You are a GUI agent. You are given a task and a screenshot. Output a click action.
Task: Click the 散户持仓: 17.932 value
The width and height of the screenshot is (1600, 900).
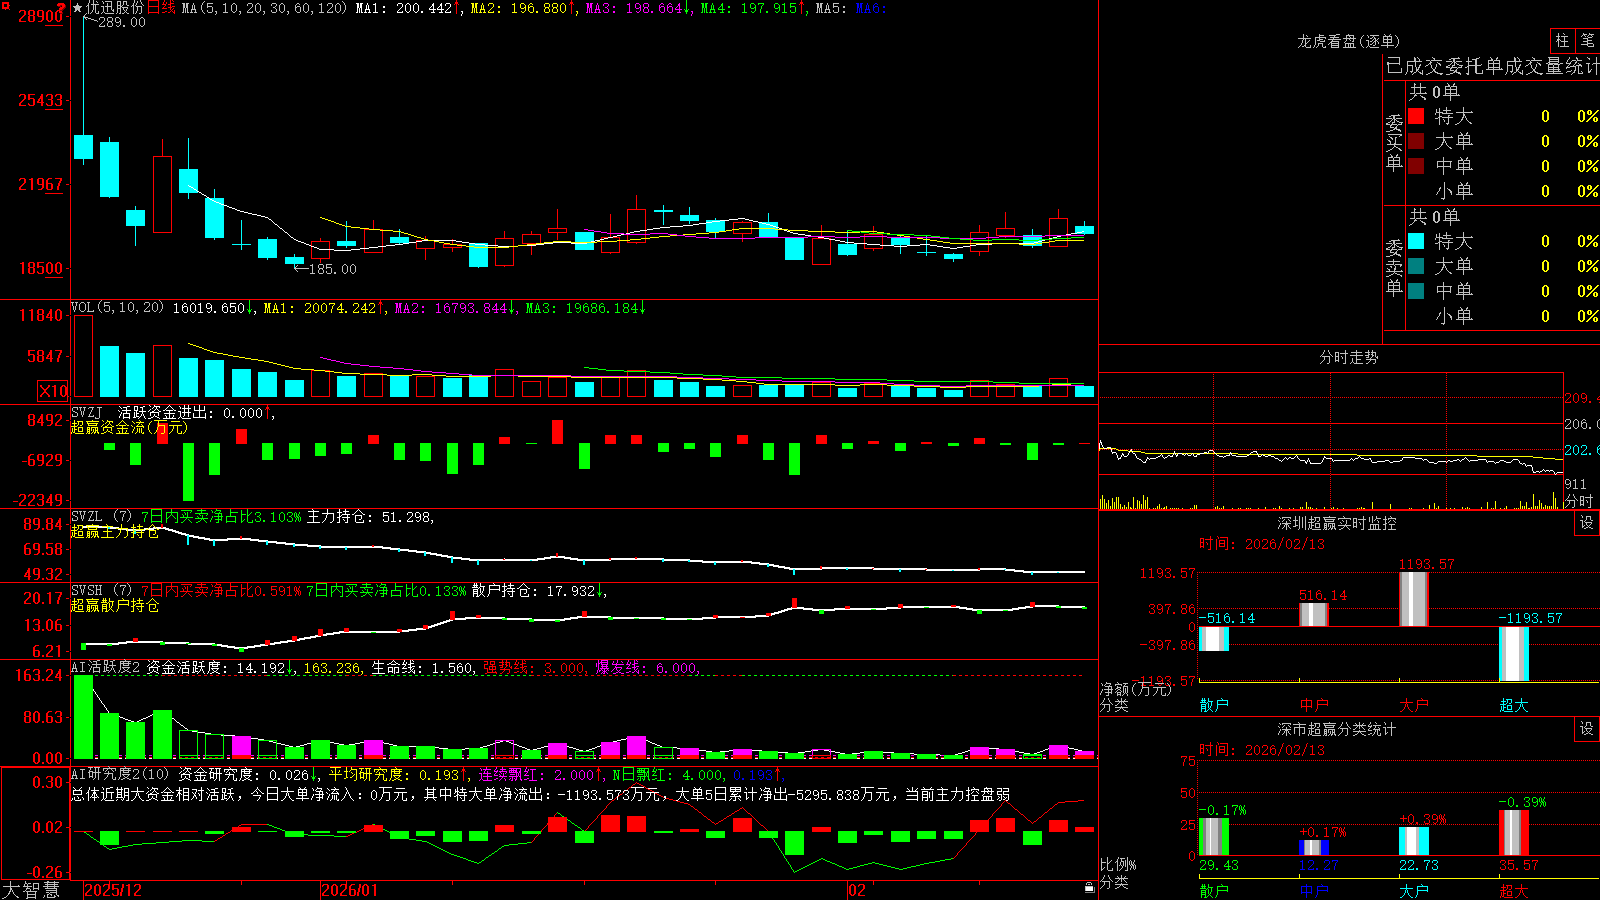tap(538, 591)
